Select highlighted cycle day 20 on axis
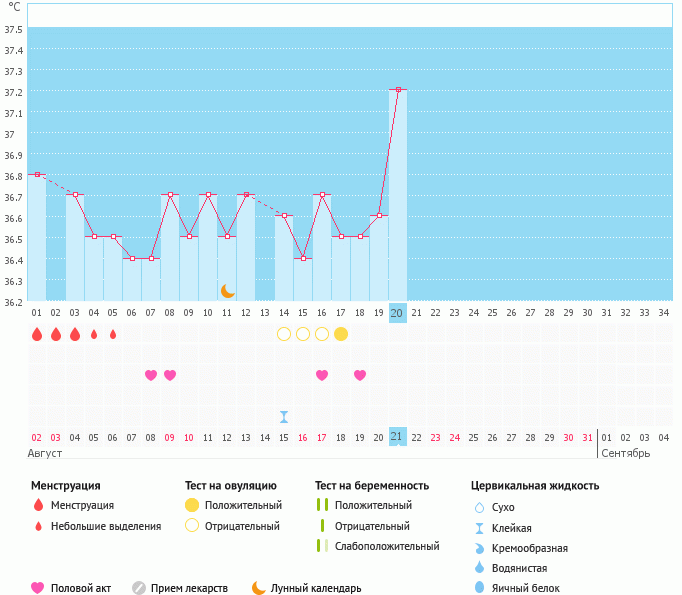 [x=398, y=313]
